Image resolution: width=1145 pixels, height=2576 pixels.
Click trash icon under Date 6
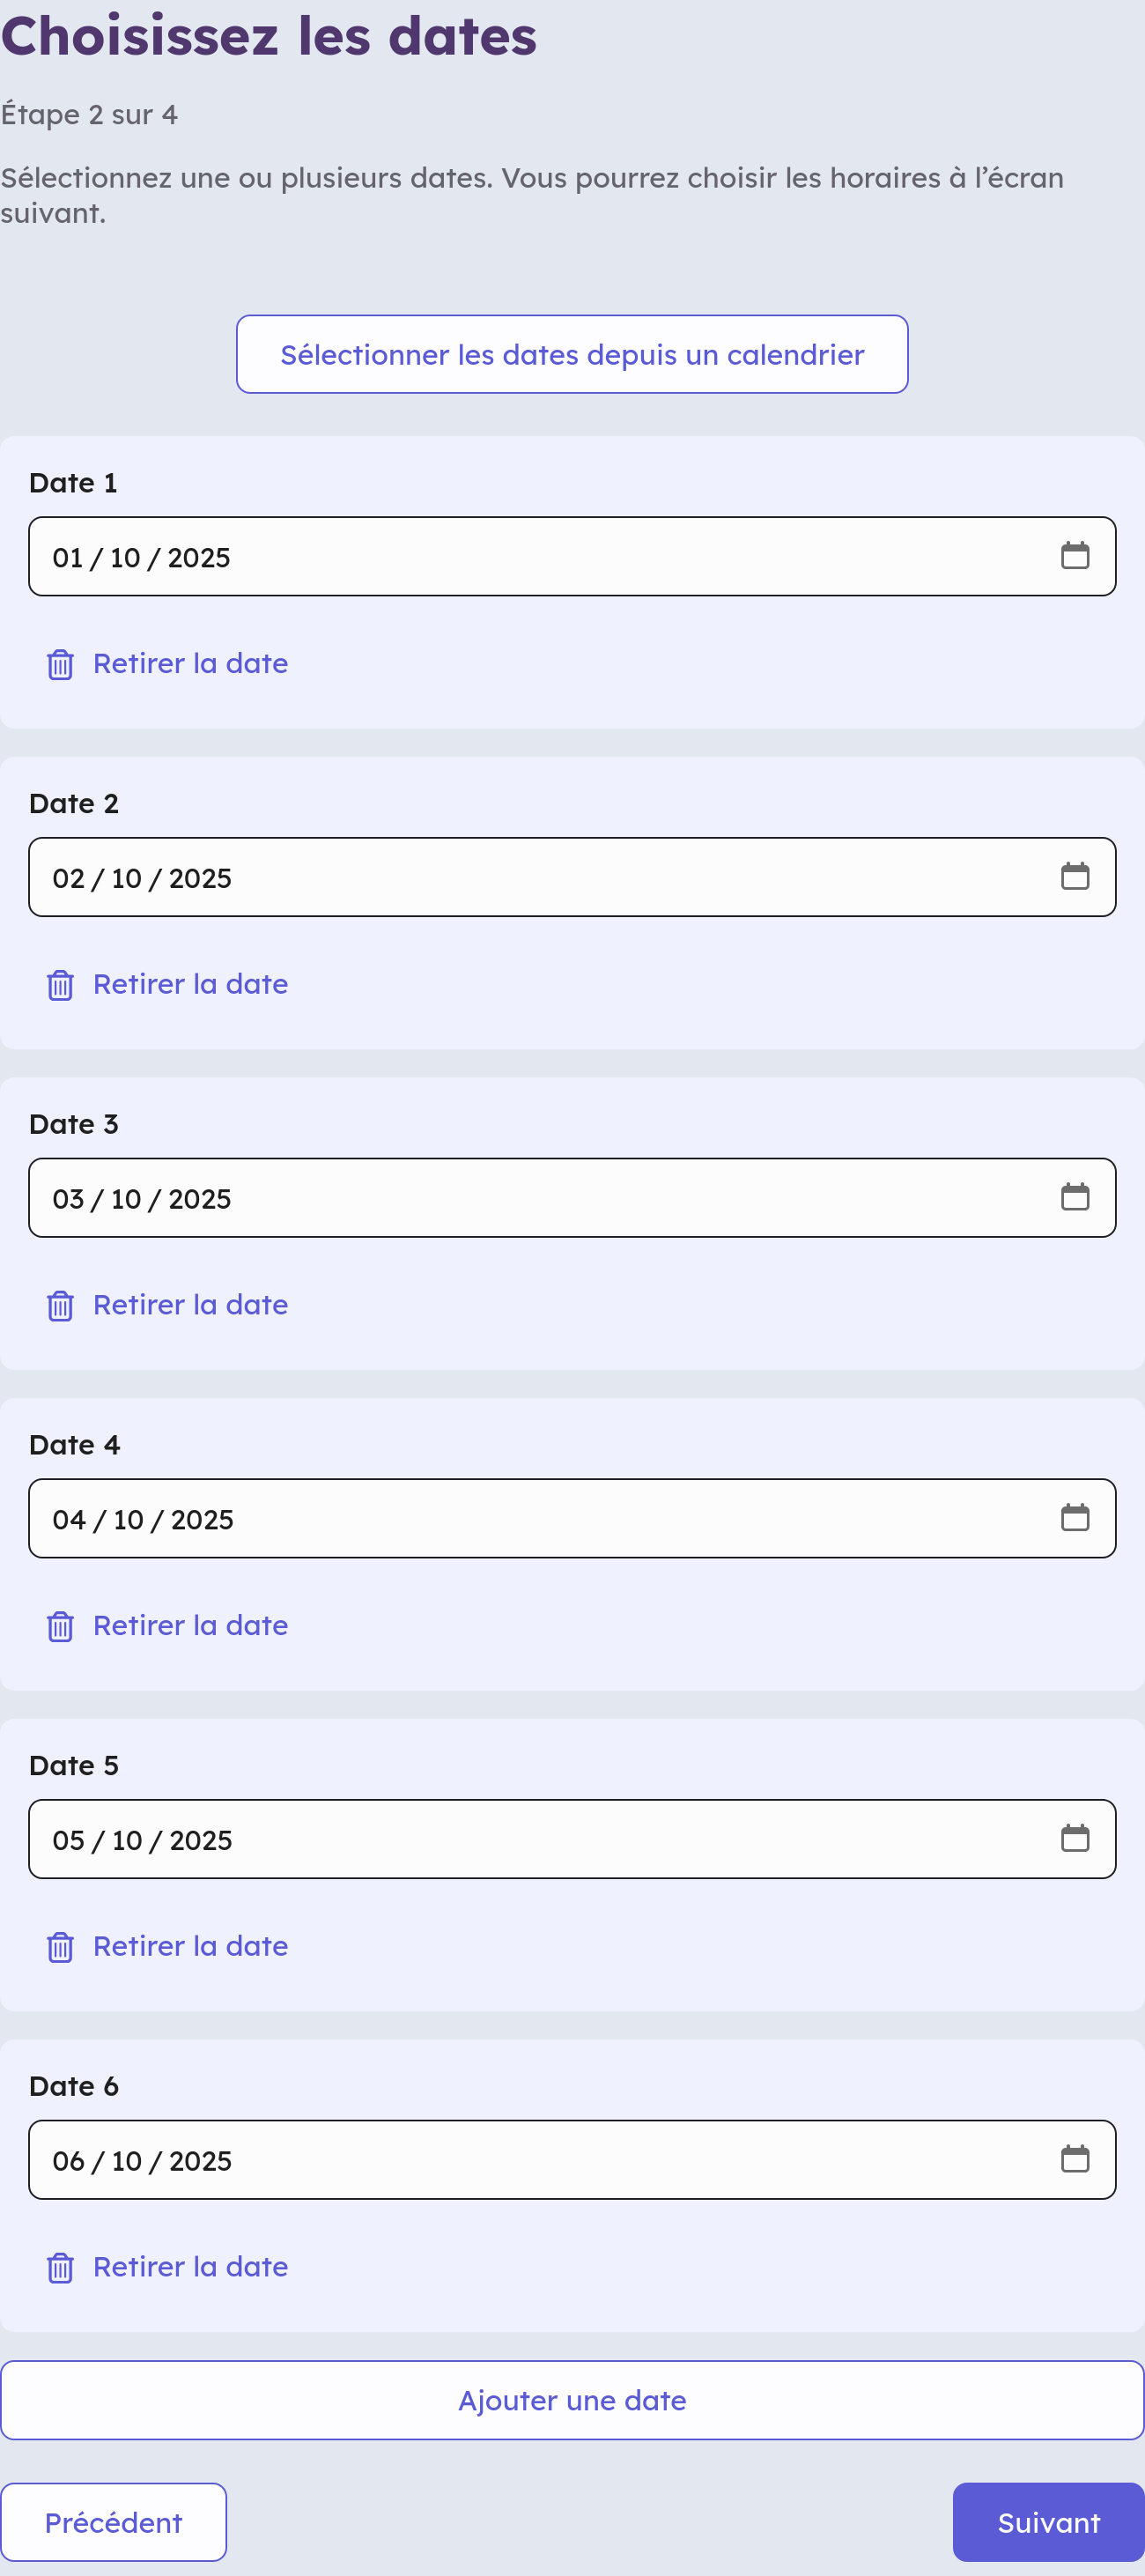(x=60, y=2267)
